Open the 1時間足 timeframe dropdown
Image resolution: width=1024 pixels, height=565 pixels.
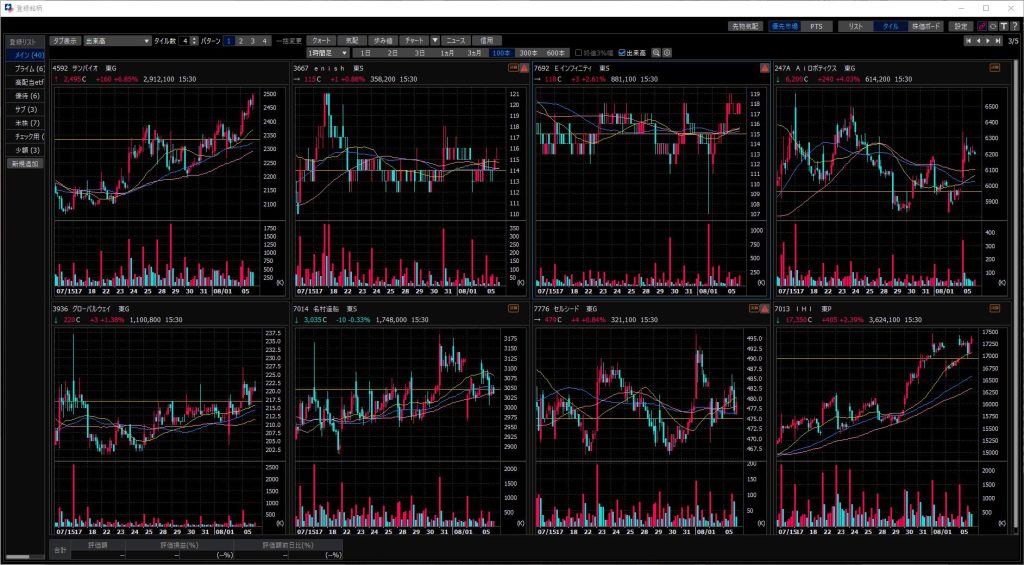point(328,52)
